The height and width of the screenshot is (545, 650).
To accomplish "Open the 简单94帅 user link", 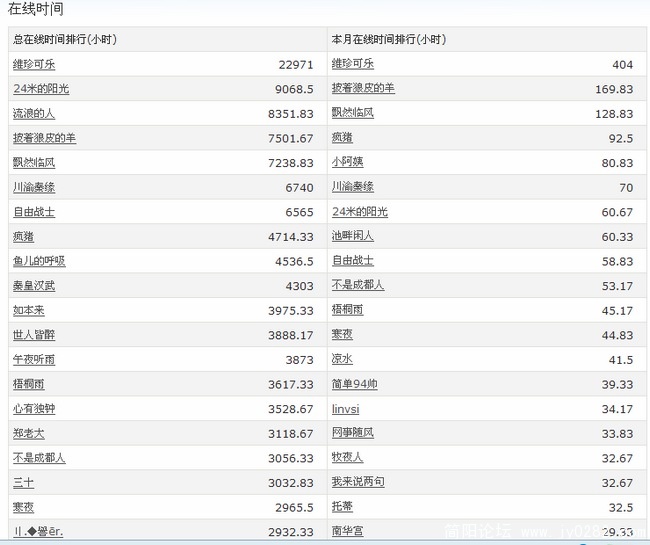I will coord(354,384).
